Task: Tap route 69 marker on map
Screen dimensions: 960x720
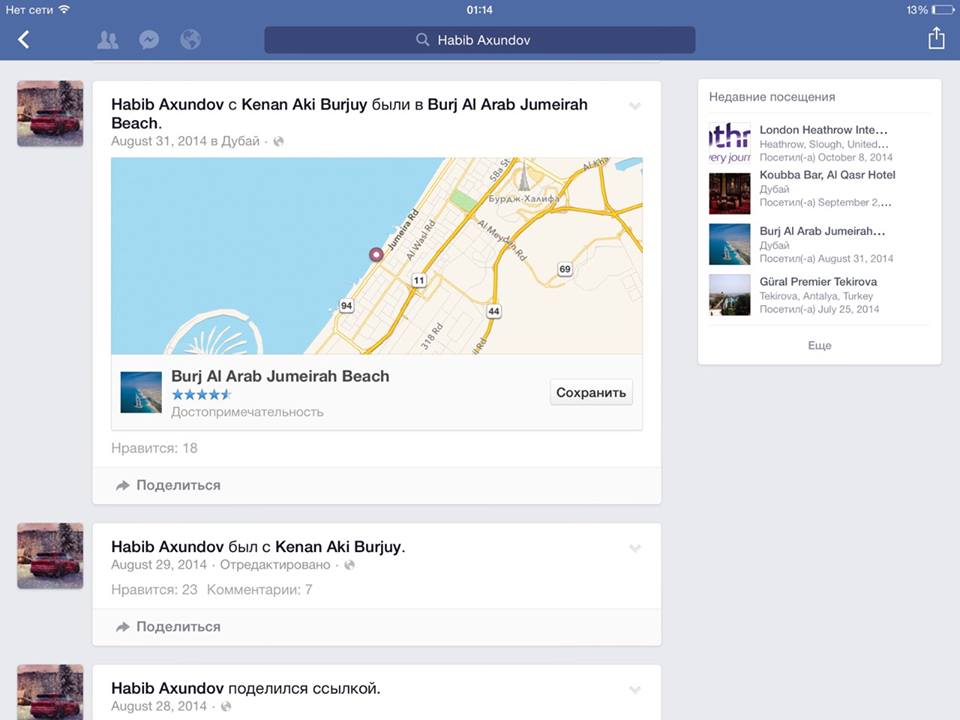Action: coord(564,269)
